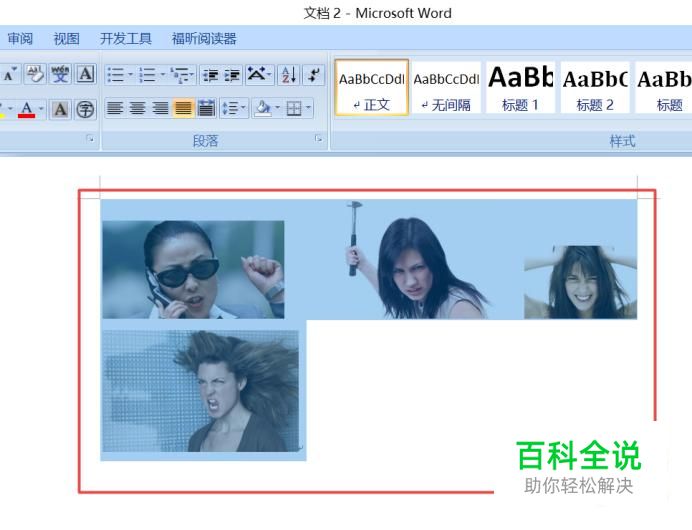Center align the text
The width and height of the screenshot is (692, 530).
[138, 108]
